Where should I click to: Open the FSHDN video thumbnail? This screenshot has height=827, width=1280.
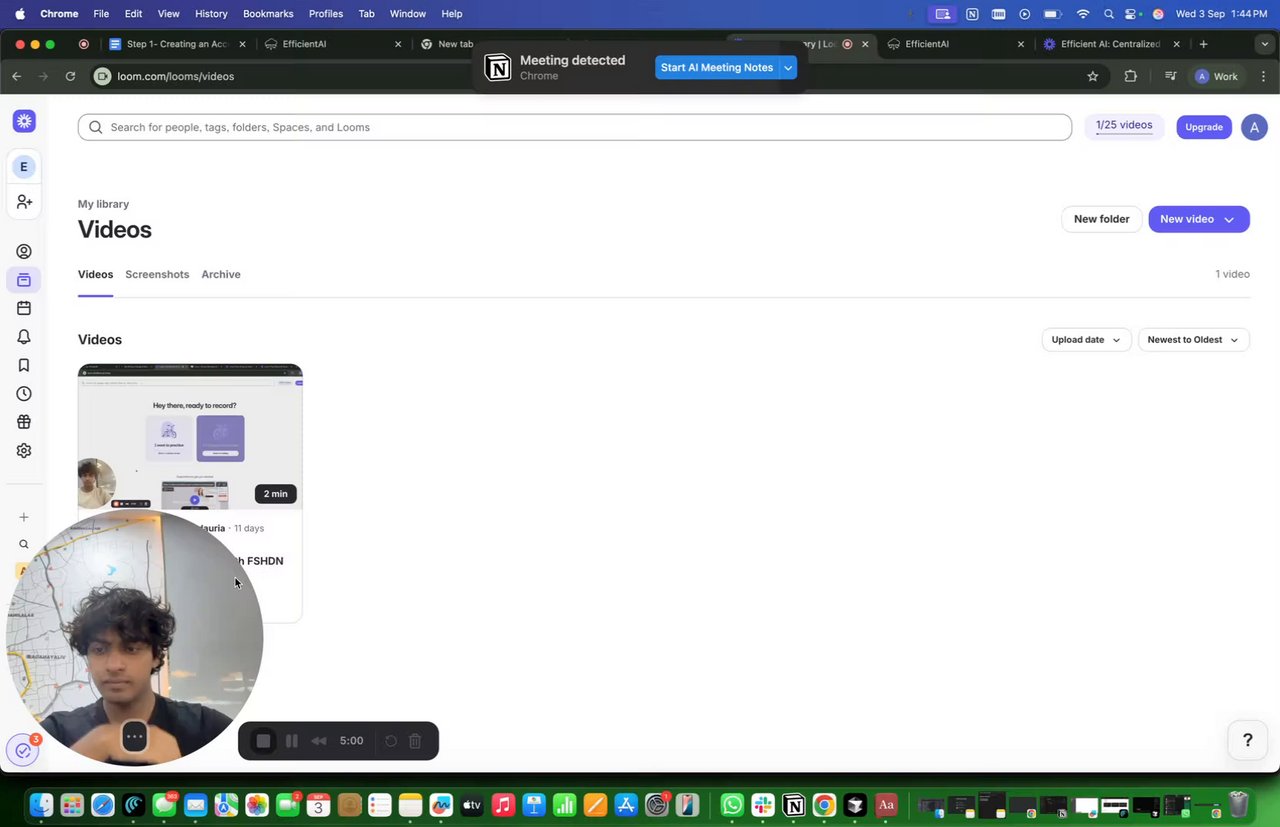tap(190, 437)
